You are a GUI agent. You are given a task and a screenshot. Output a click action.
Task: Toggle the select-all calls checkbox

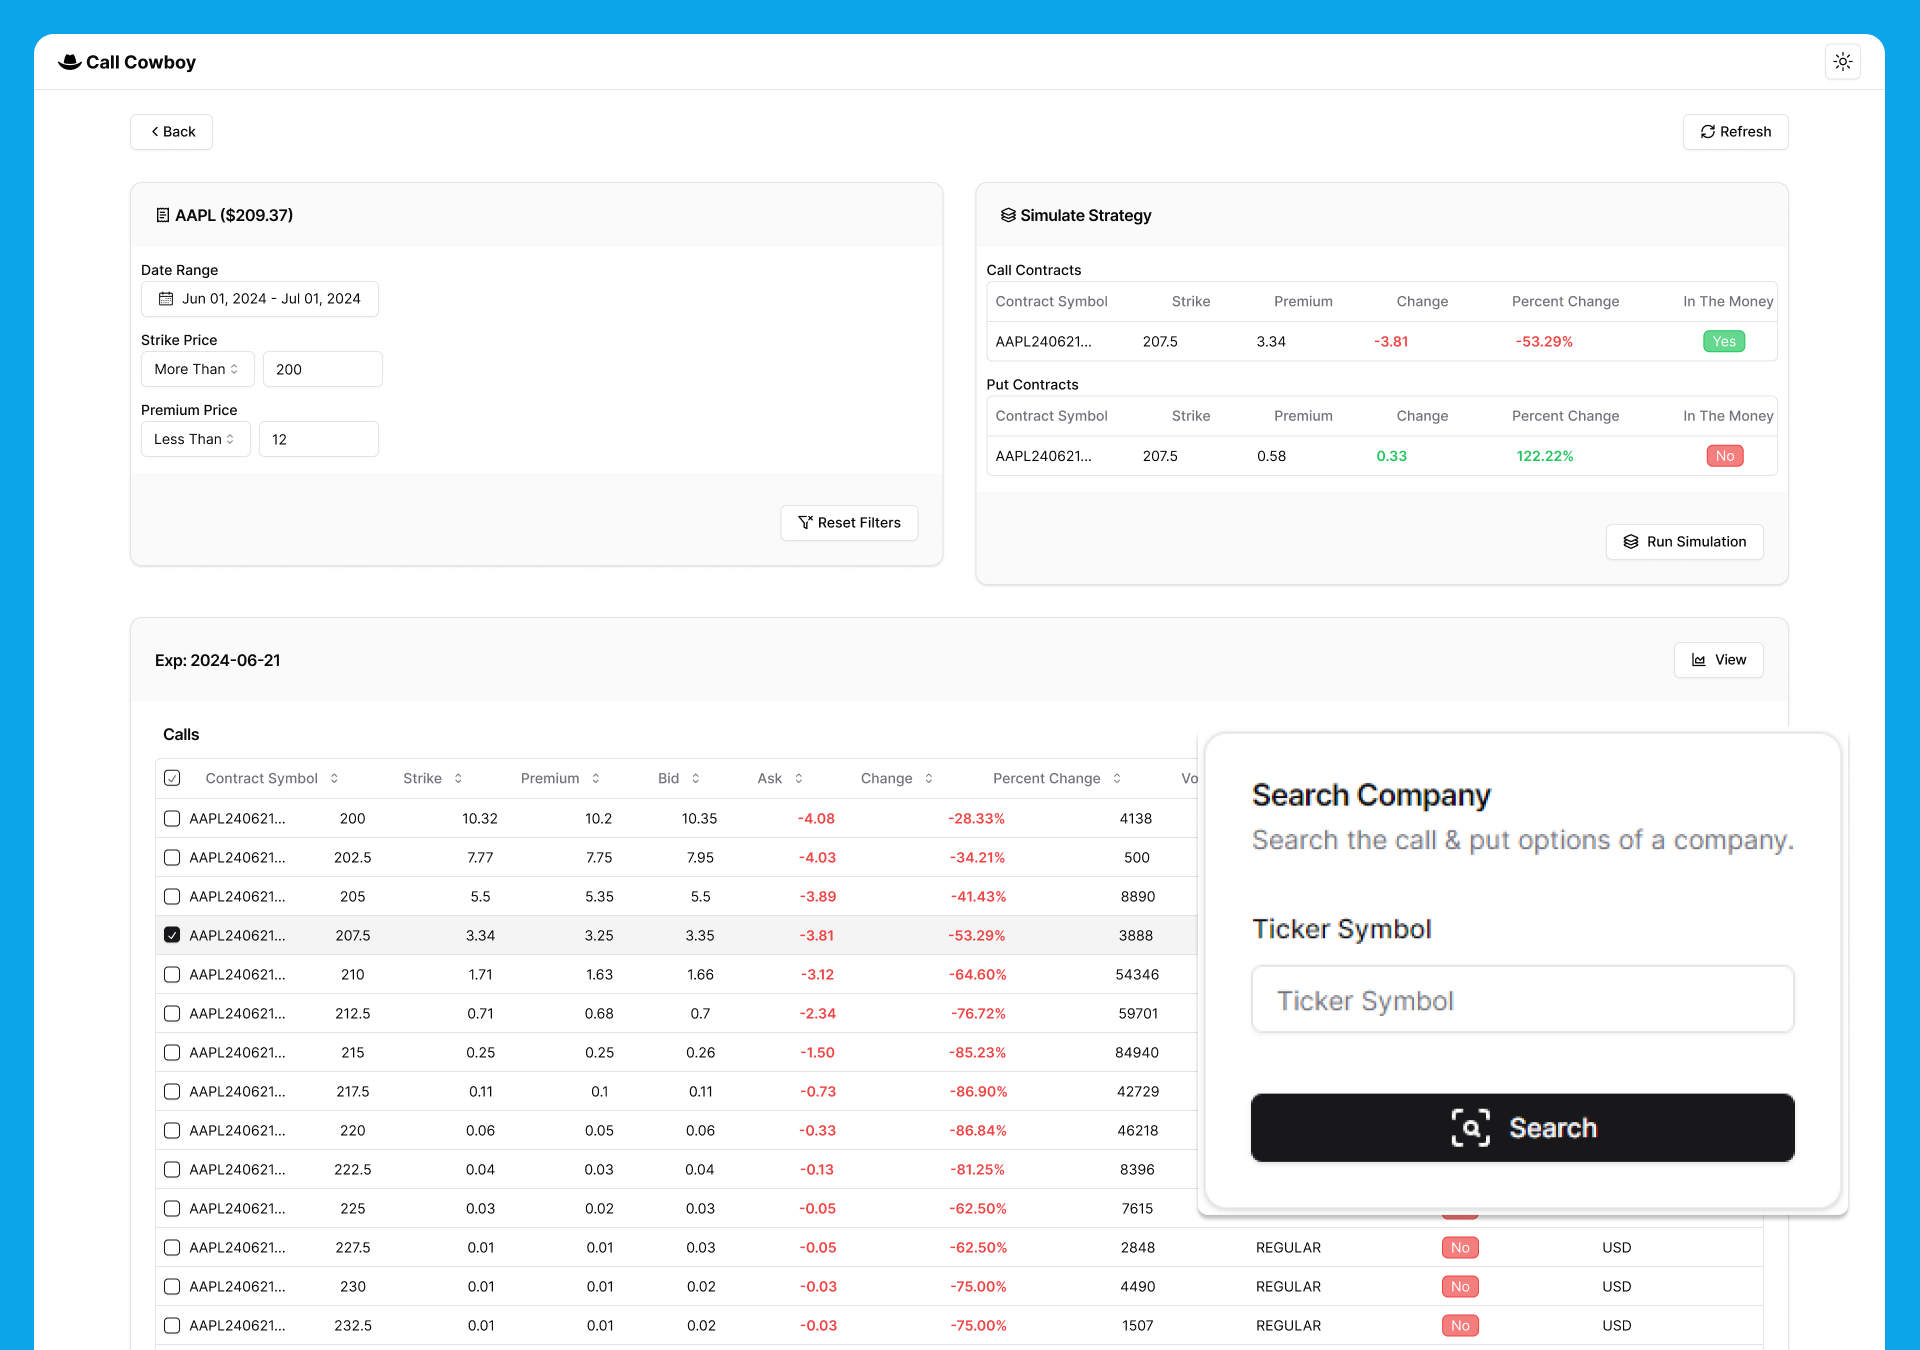point(172,778)
